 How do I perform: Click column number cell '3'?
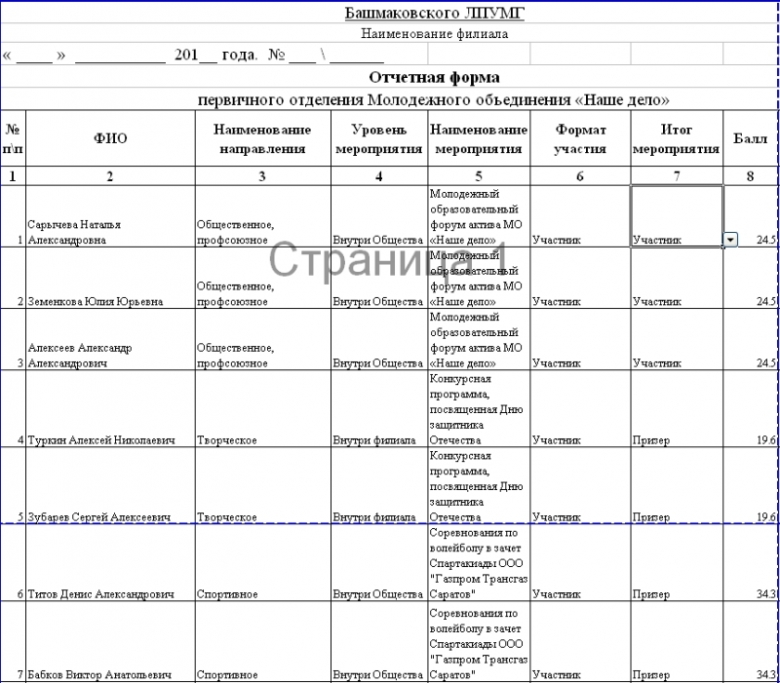click(263, 176)
